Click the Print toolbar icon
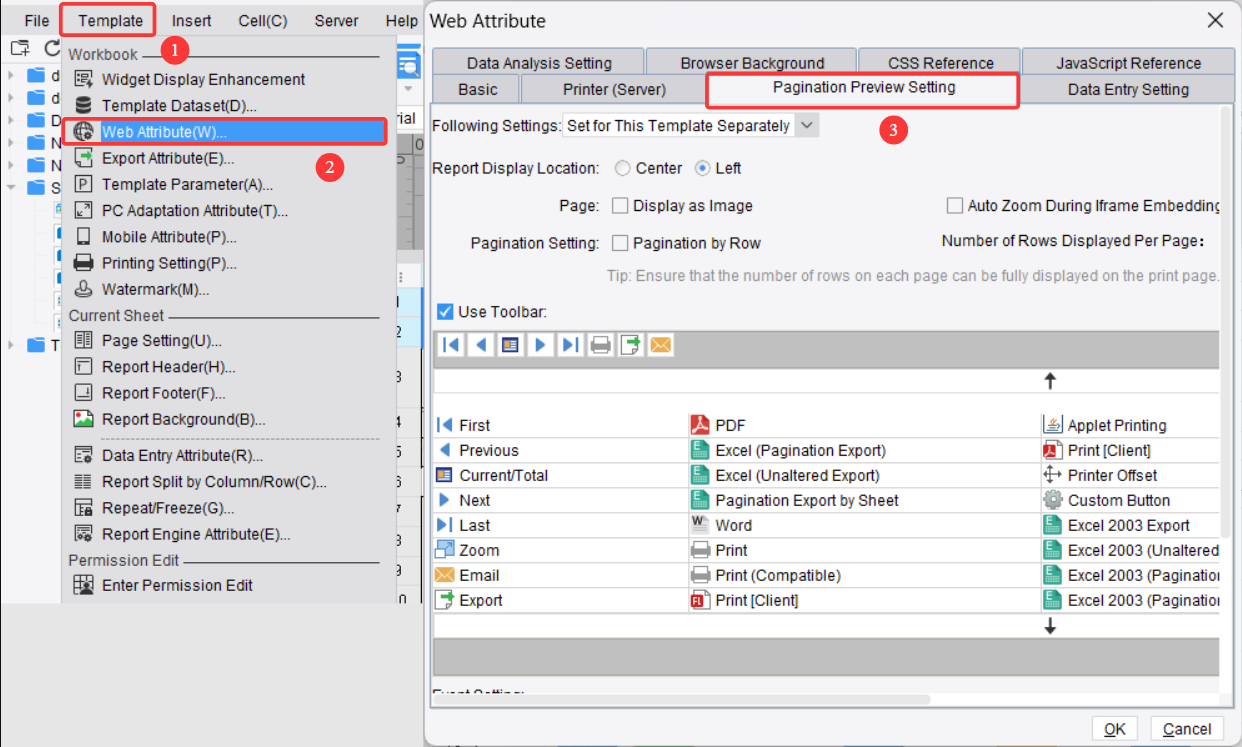The image size is (1242, 747). [x=601, y=345]
